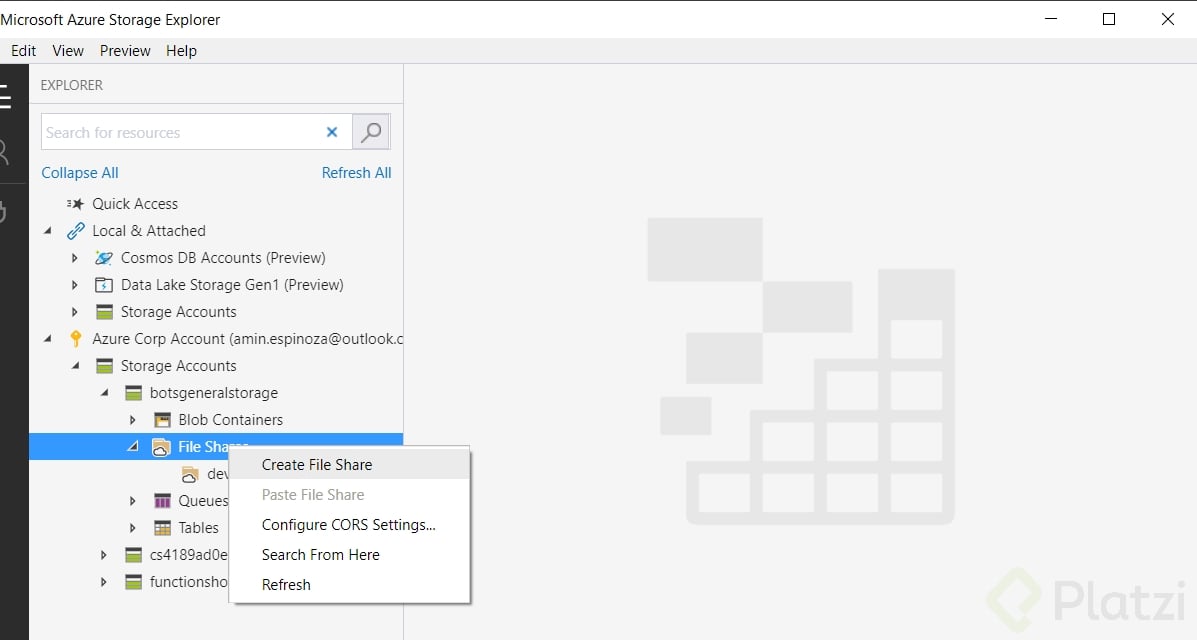Screen dimensions: 1197x640
Task: Click the Queues icon
Action: coord(163,501)
